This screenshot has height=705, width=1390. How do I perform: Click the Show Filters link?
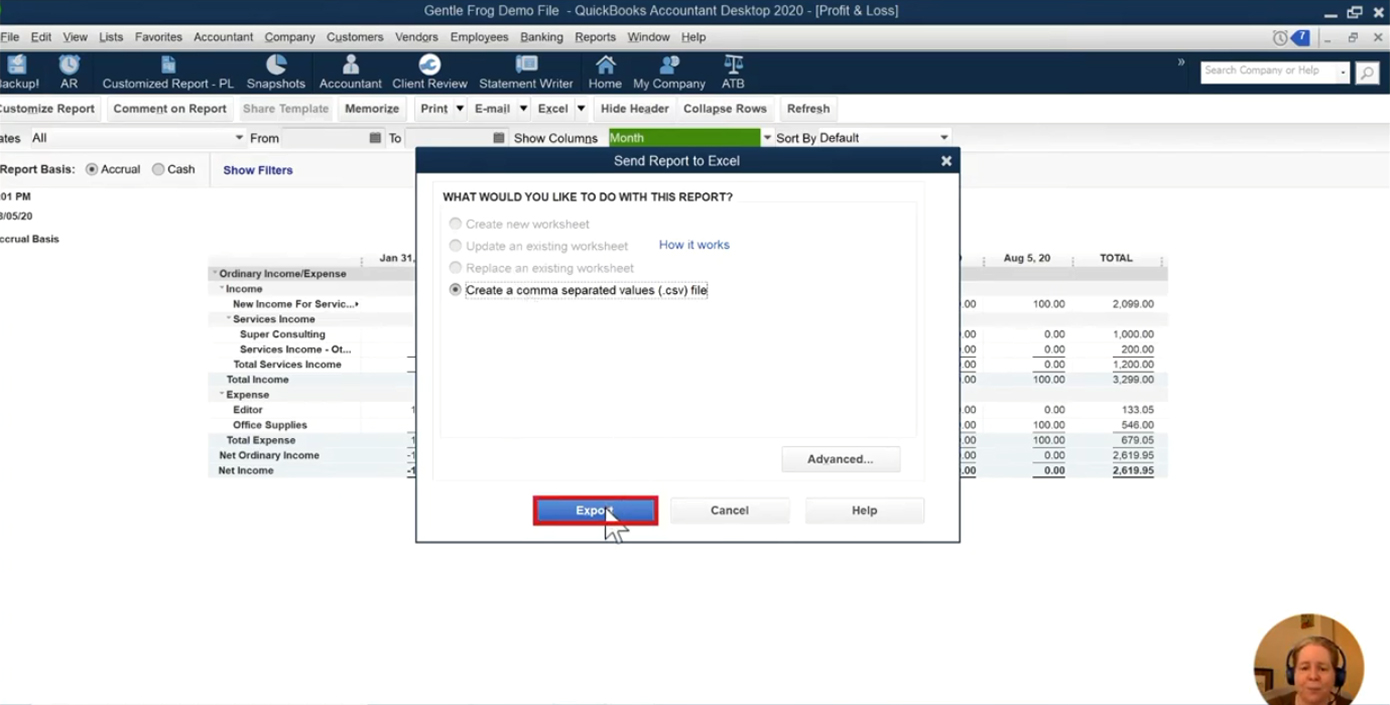point(258,170)
